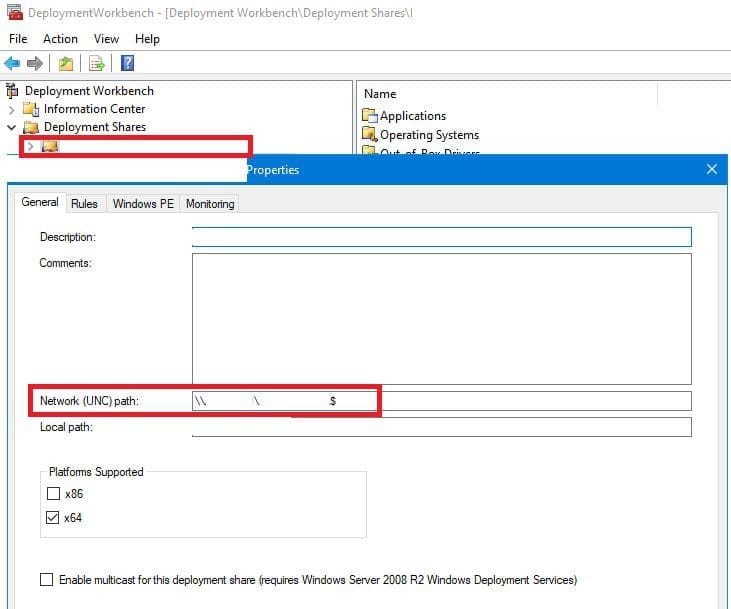Select Deployment Workbench tree root label
The image size is (731, 609).
coord(89,90)
